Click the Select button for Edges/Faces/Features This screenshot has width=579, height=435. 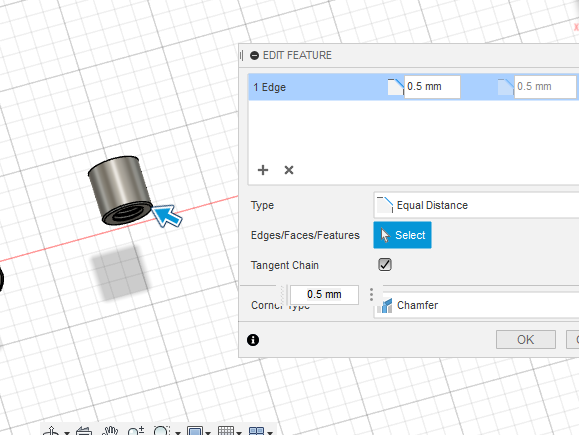click(402, 235)
